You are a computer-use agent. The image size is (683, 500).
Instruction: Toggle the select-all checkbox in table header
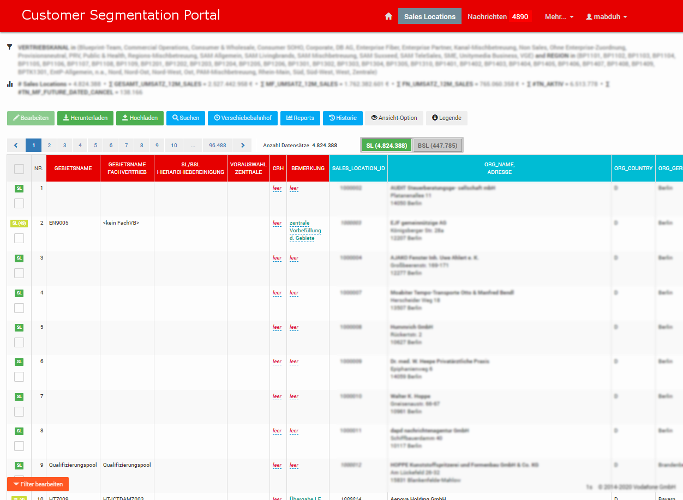pyautogui.click(x=19, y=170)
